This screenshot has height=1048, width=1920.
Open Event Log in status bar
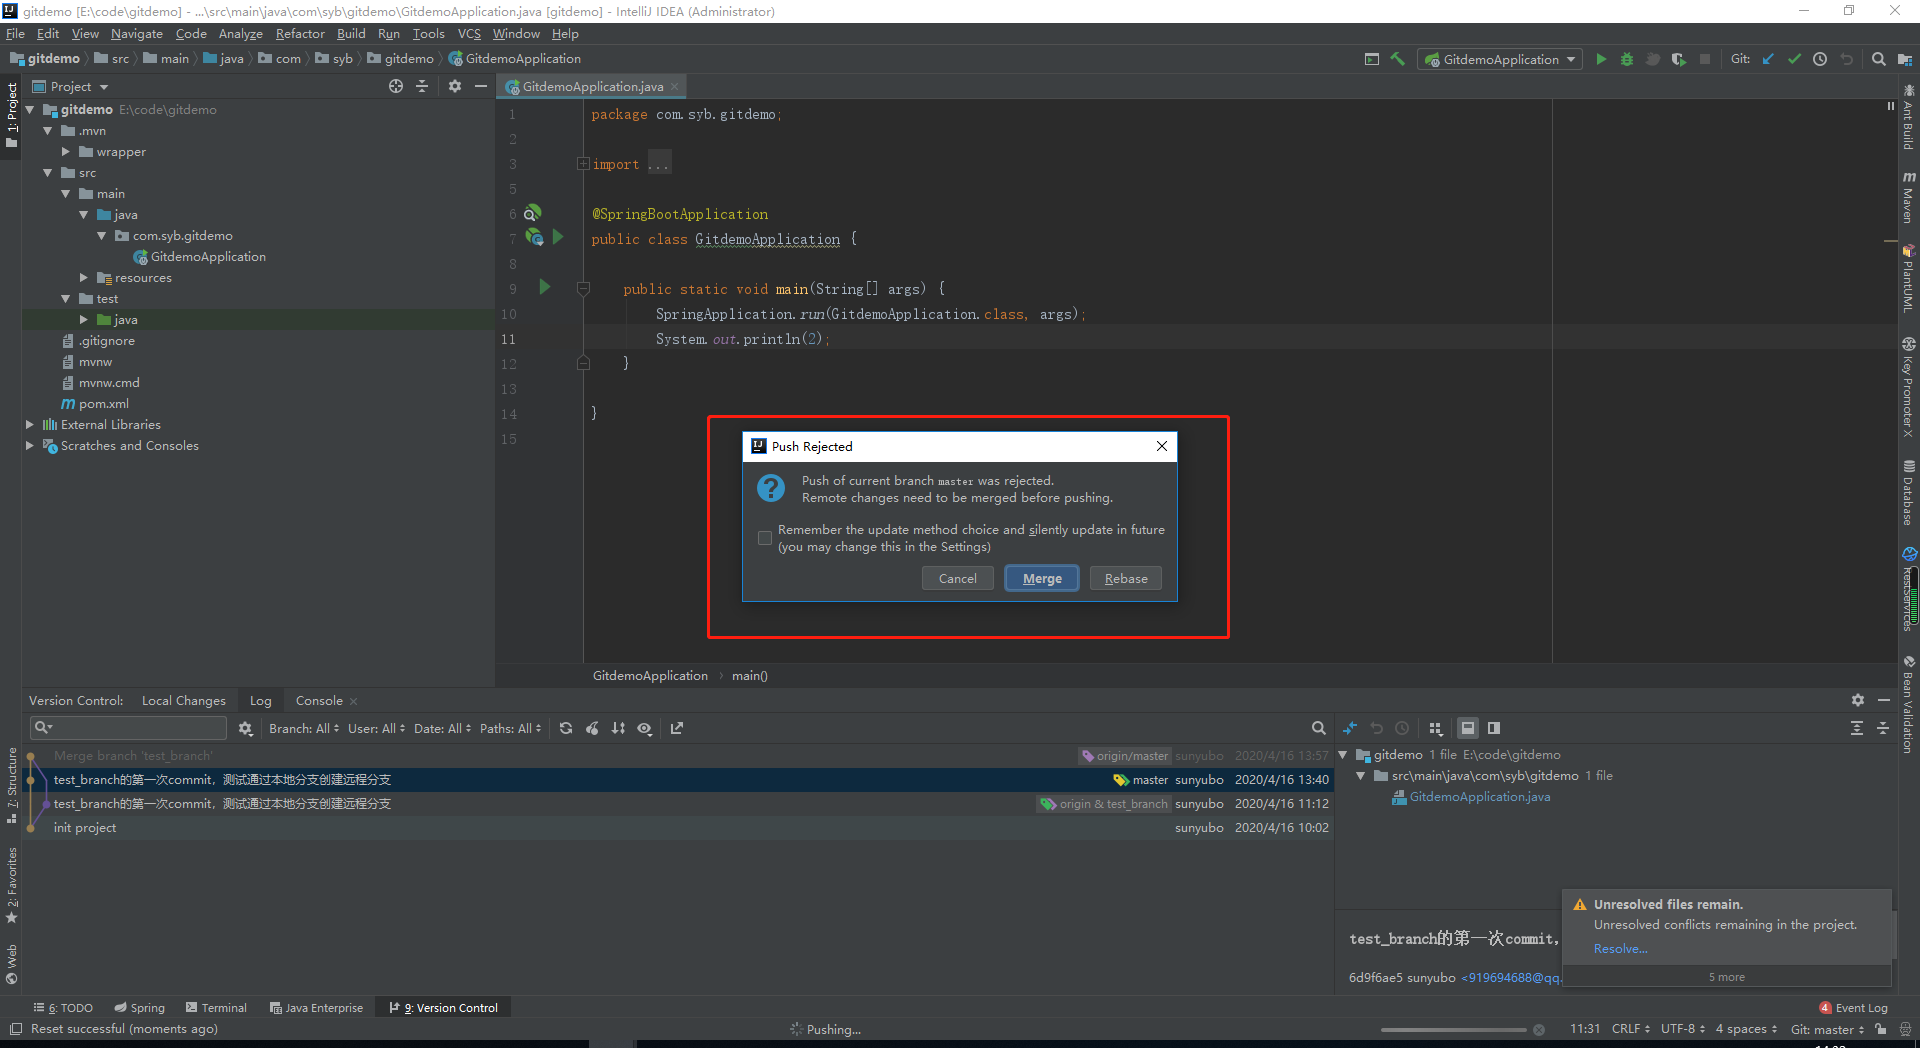point(1854,1008)
